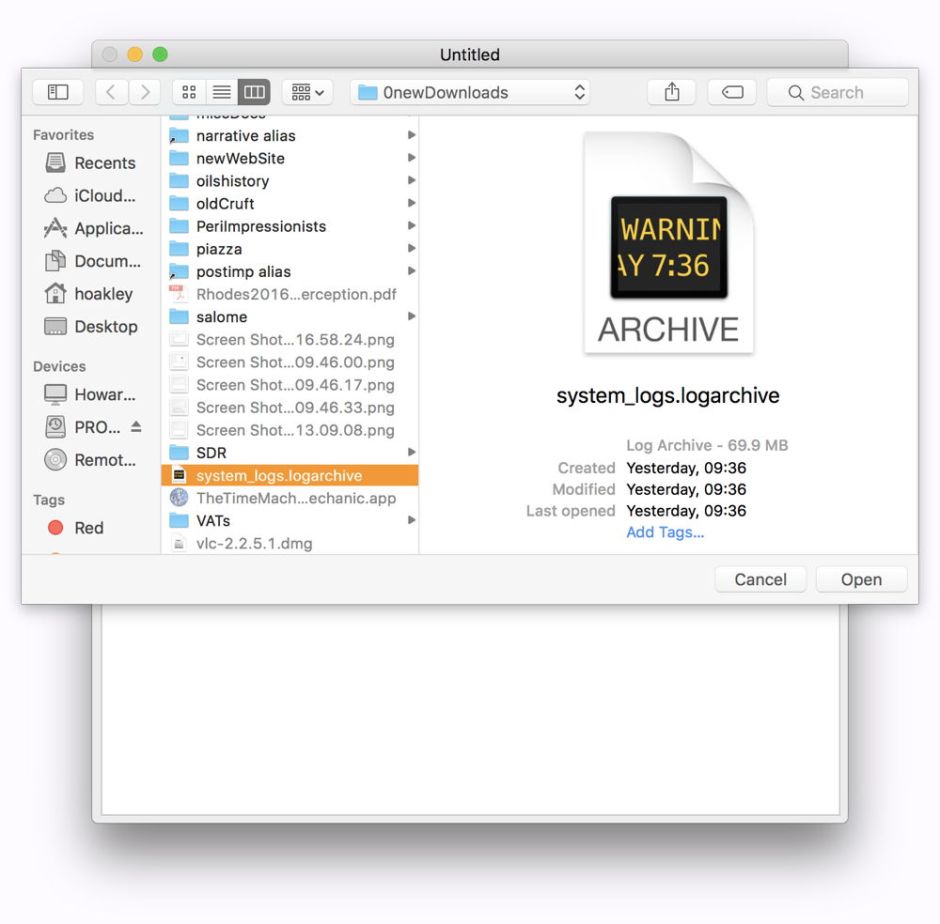Click the forward navigation arrow
Viewport: 940px width, 924px height.
click(x=145, y=92)
